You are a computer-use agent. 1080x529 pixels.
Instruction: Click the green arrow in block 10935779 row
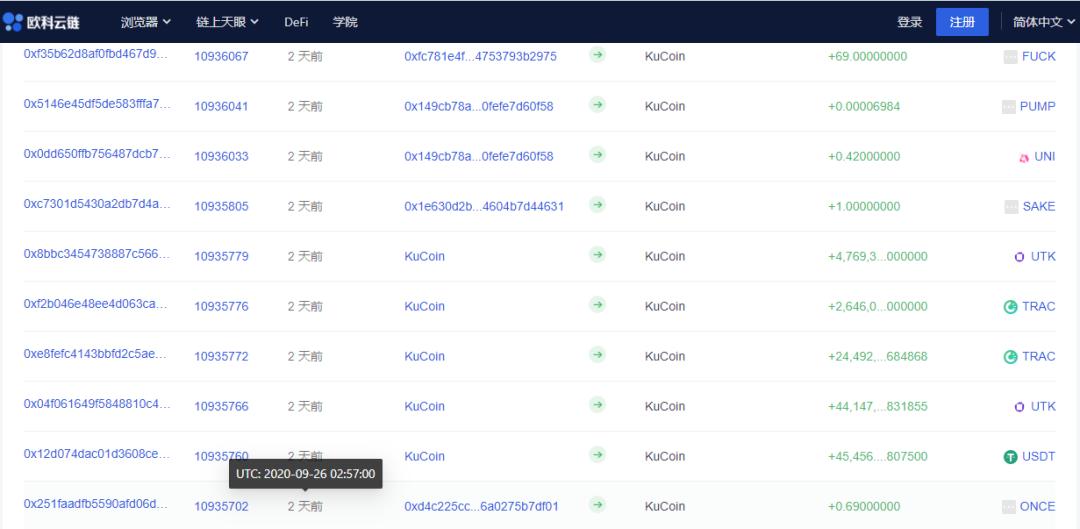coord(597,255)
